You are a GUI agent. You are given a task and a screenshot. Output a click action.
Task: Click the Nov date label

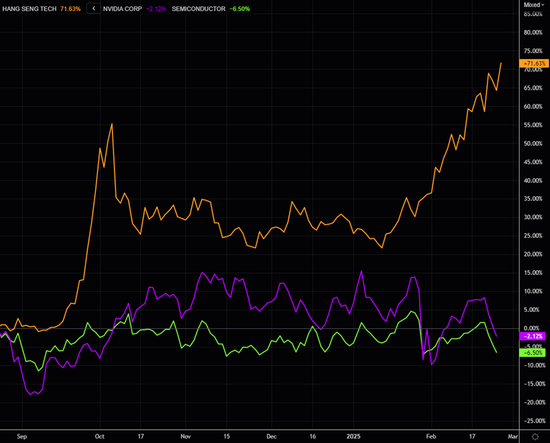(186, 436)
